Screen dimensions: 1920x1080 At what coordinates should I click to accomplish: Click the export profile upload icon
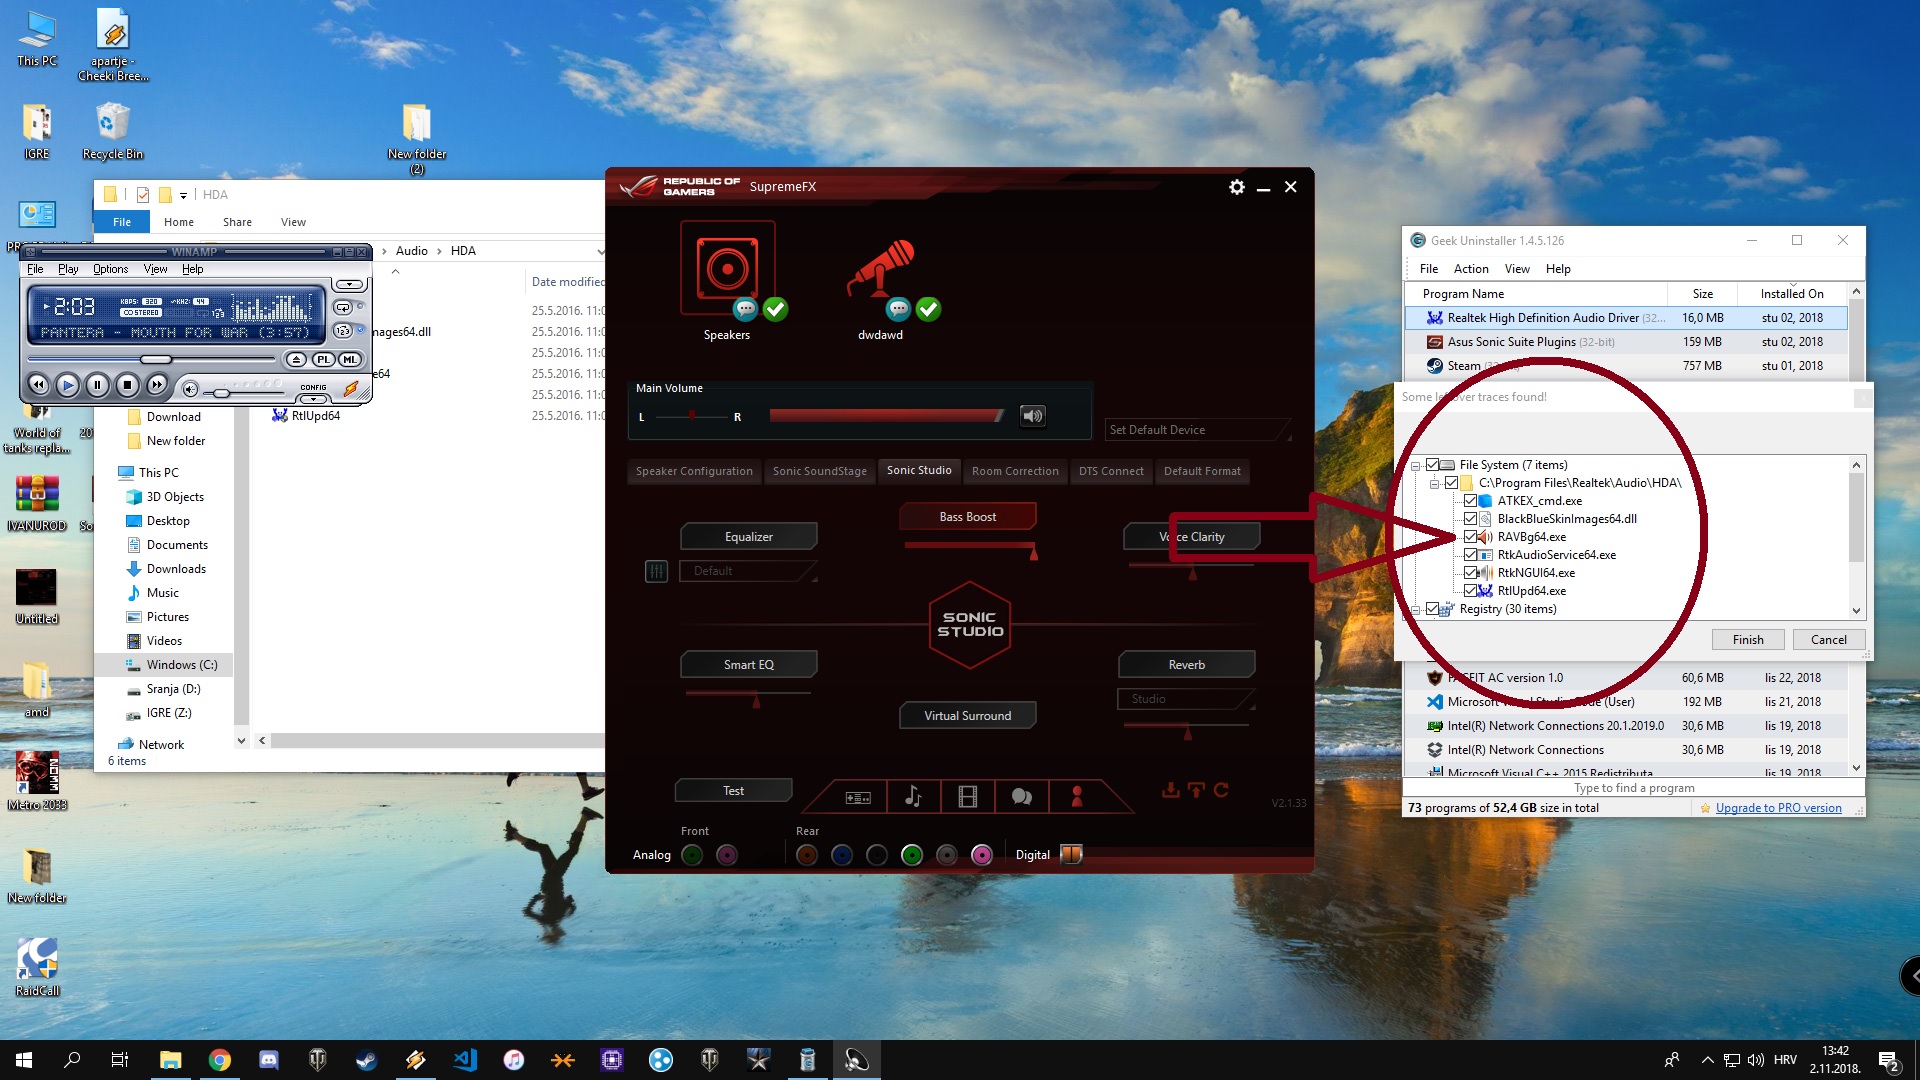coord(1196,790)
